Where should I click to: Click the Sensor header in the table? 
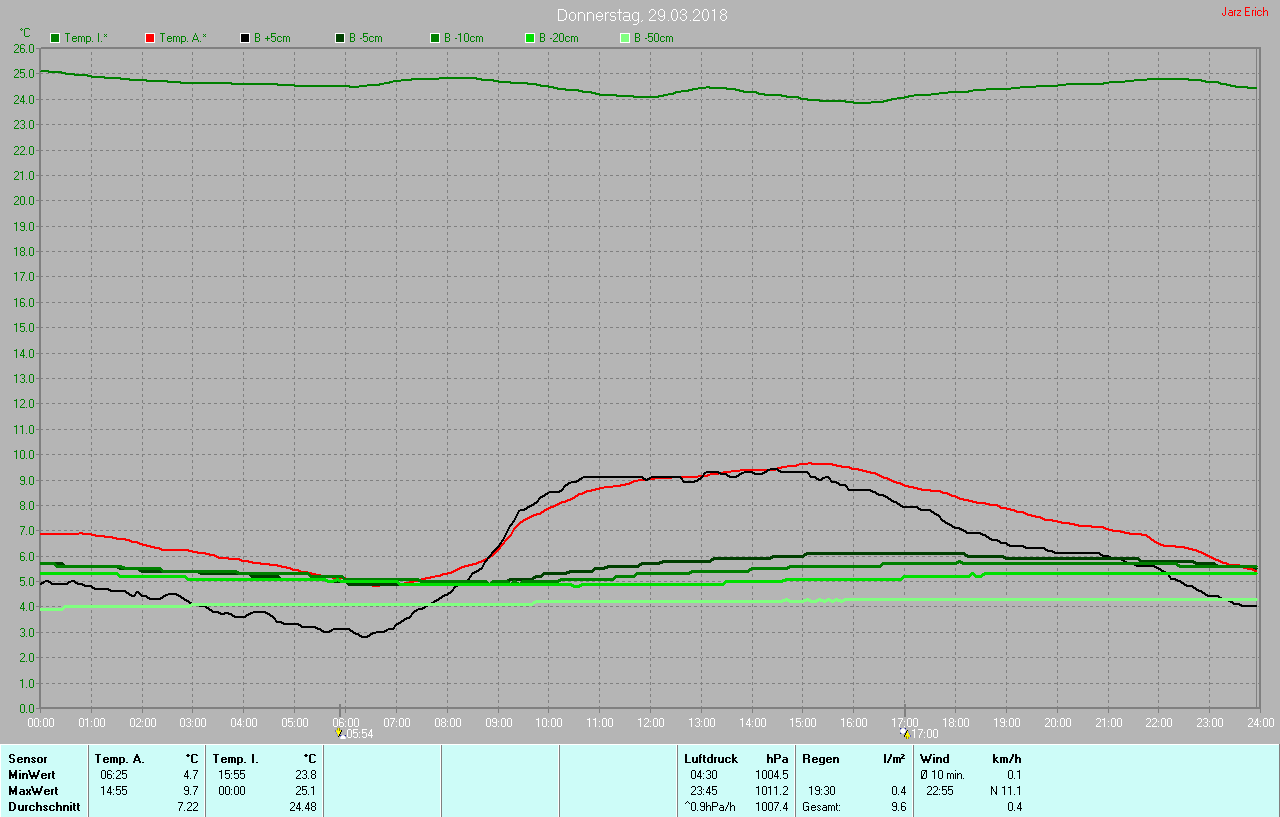[x=27, y=759]
